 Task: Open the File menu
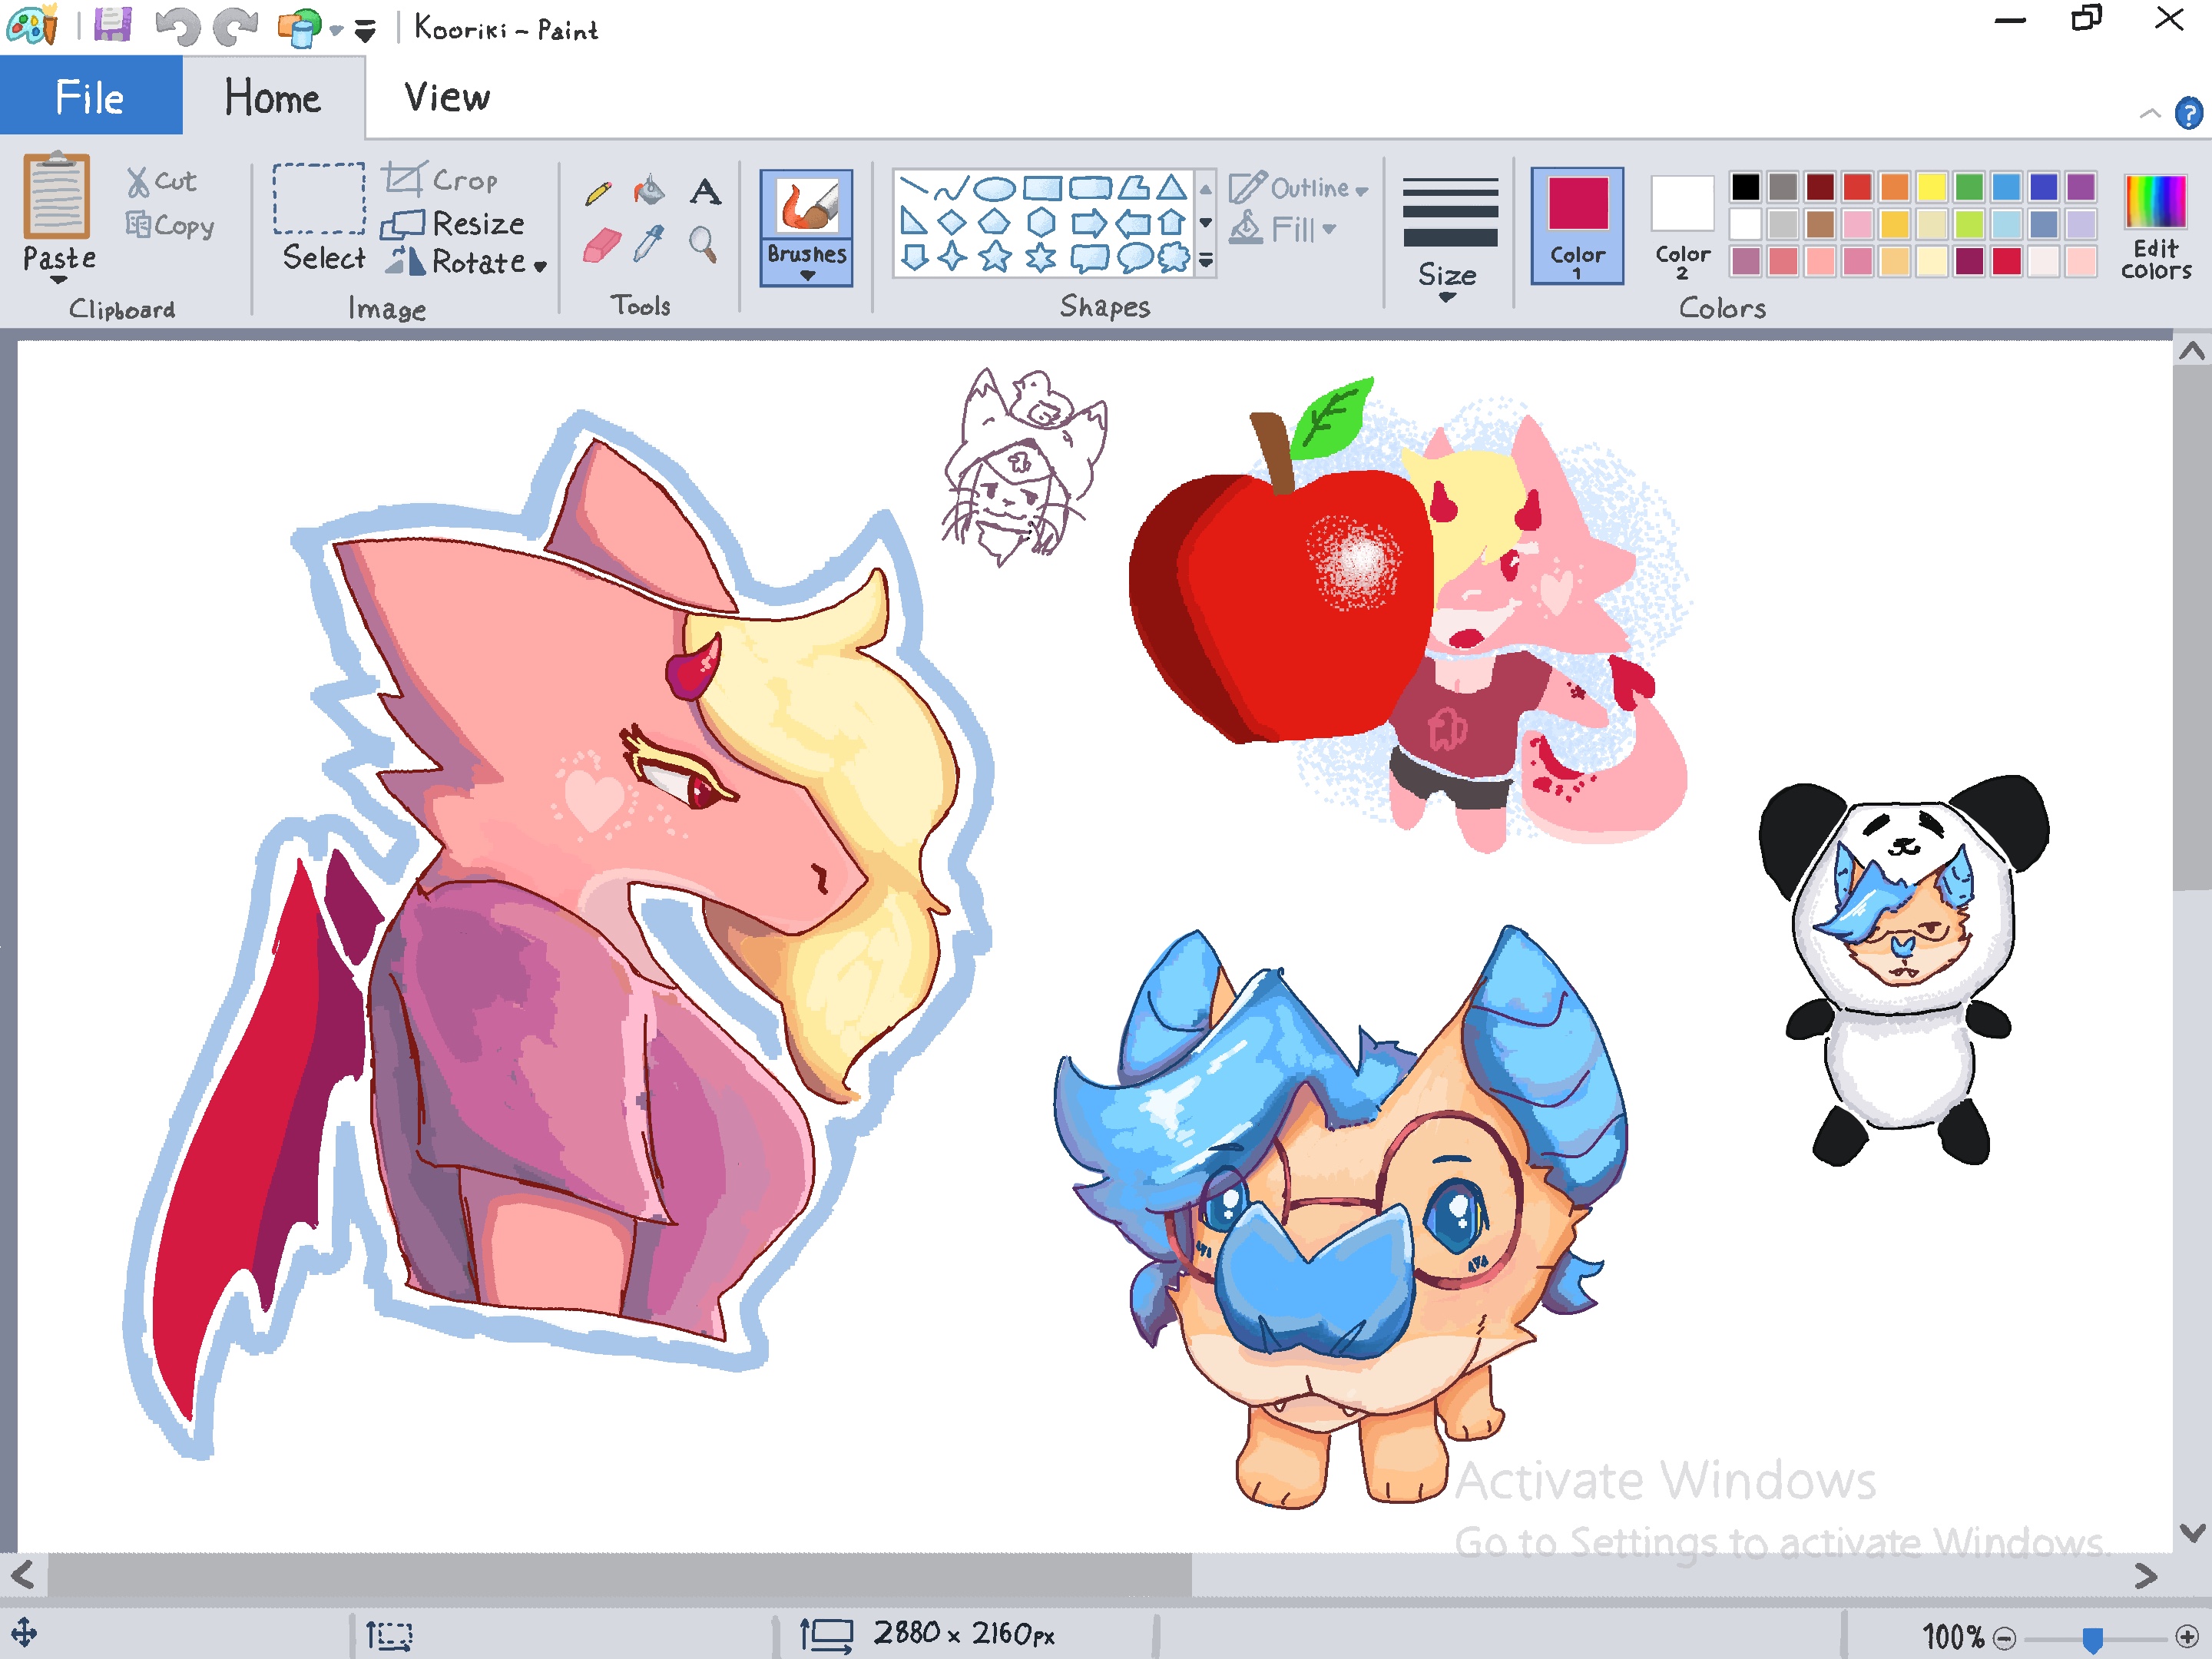tap(90, 98)
